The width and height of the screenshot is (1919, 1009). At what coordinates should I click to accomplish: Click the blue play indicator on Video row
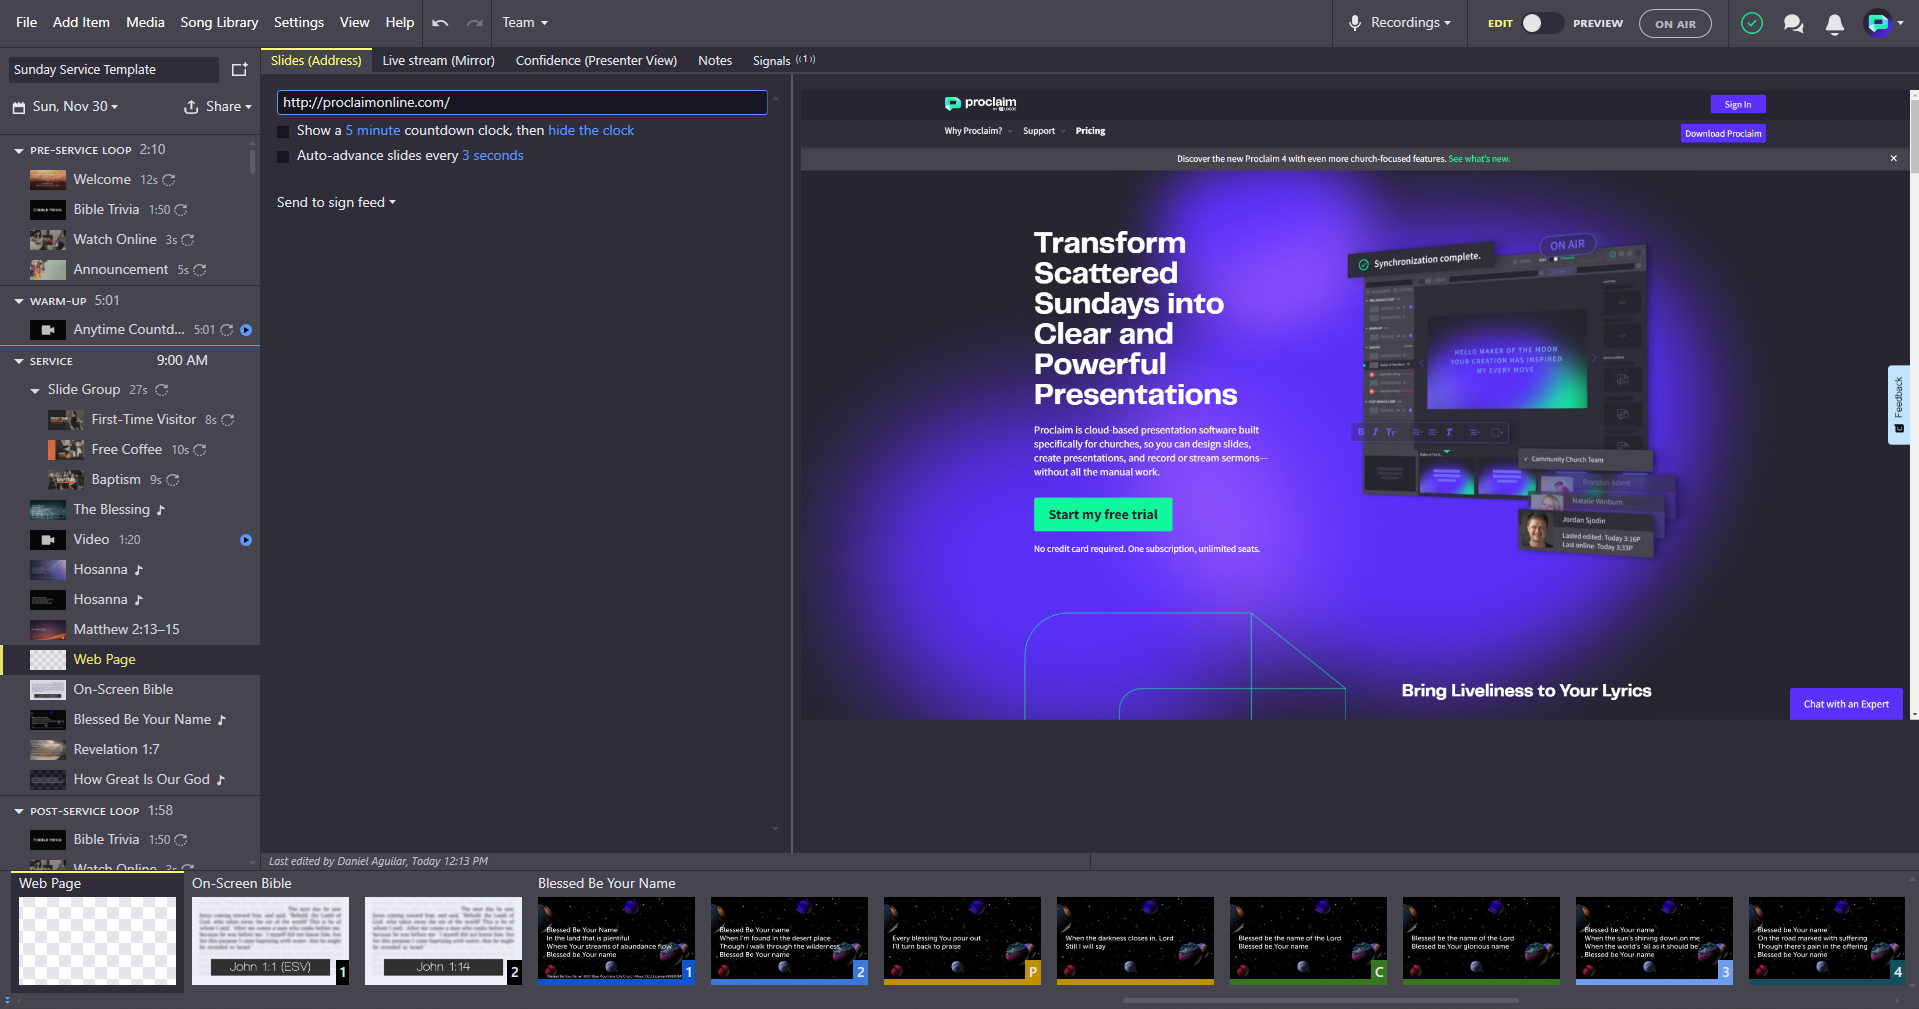pyautogui.click(x=246, y=540)
